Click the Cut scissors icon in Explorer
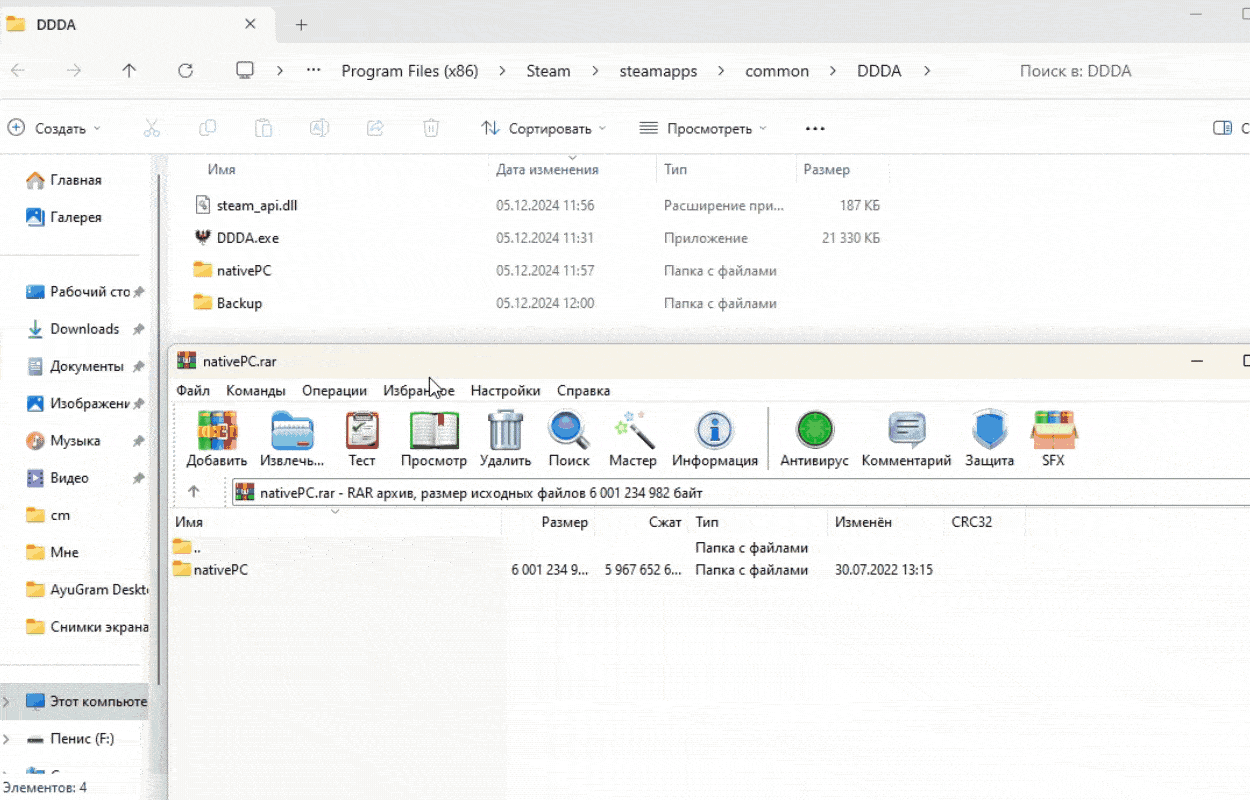This screenshot has height=800, width=1250. coord(152,128)
